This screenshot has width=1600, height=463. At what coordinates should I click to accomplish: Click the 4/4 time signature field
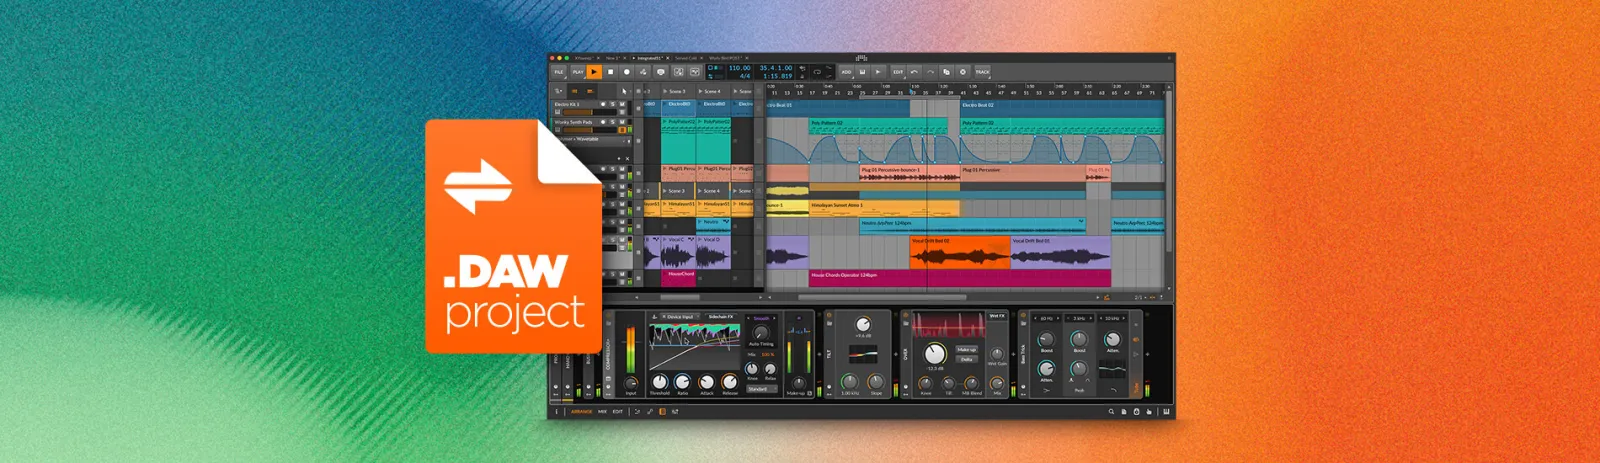click(x=745, y=76)
